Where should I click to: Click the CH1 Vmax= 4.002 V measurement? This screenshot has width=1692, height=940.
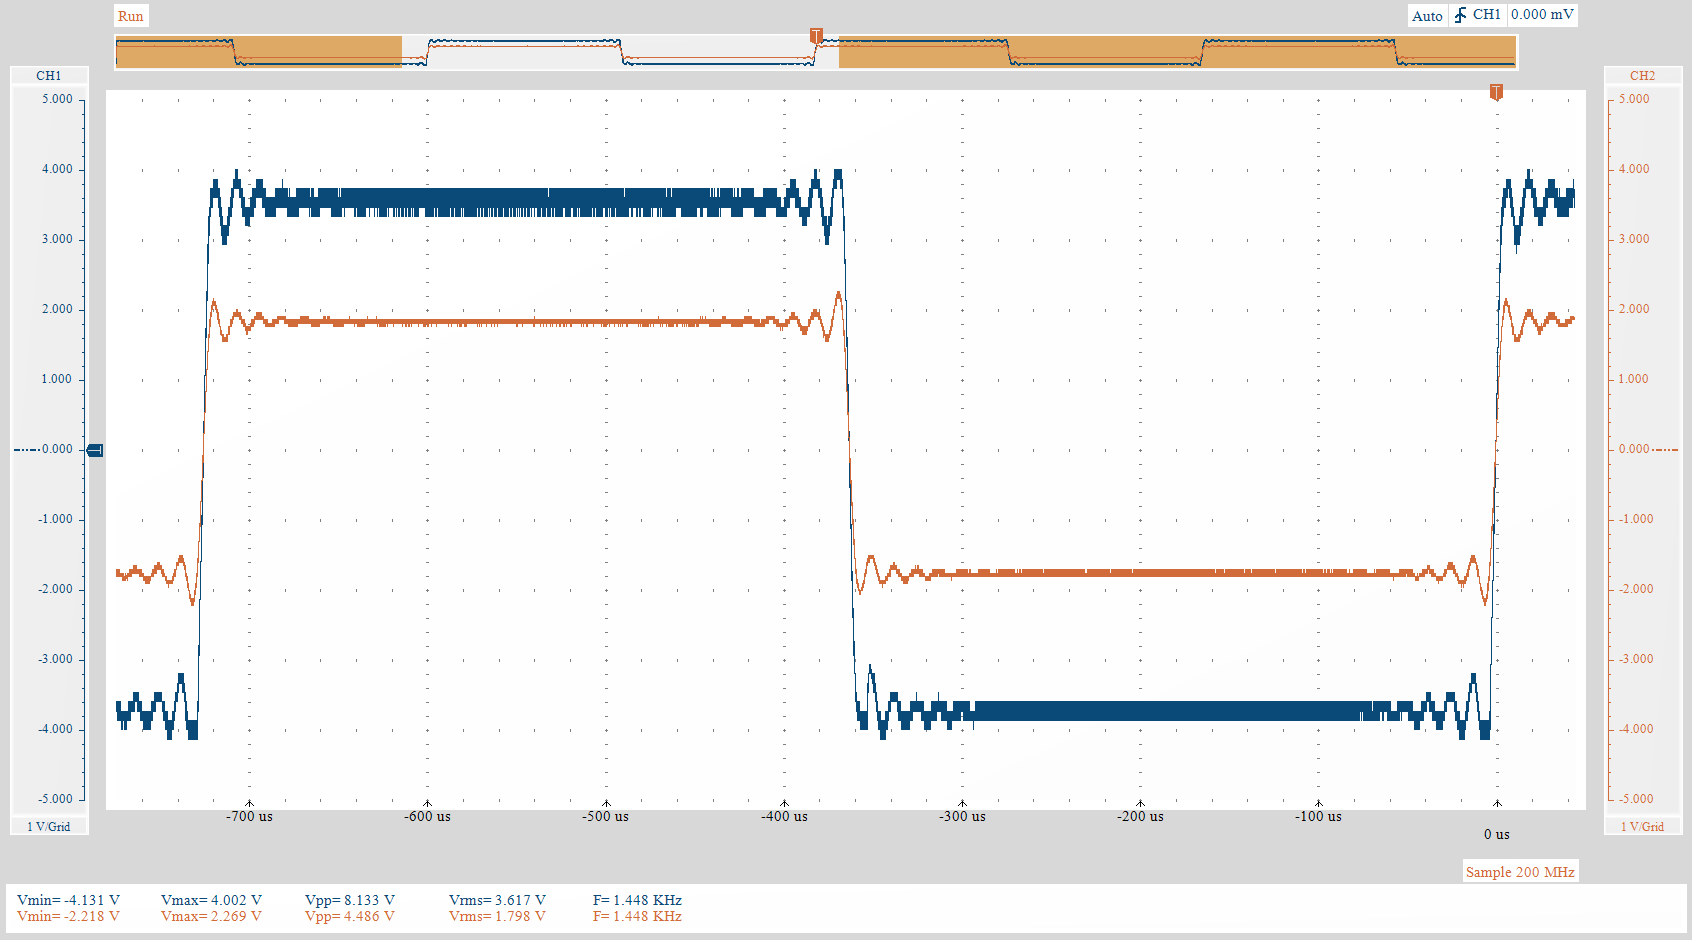coord(211,900)
